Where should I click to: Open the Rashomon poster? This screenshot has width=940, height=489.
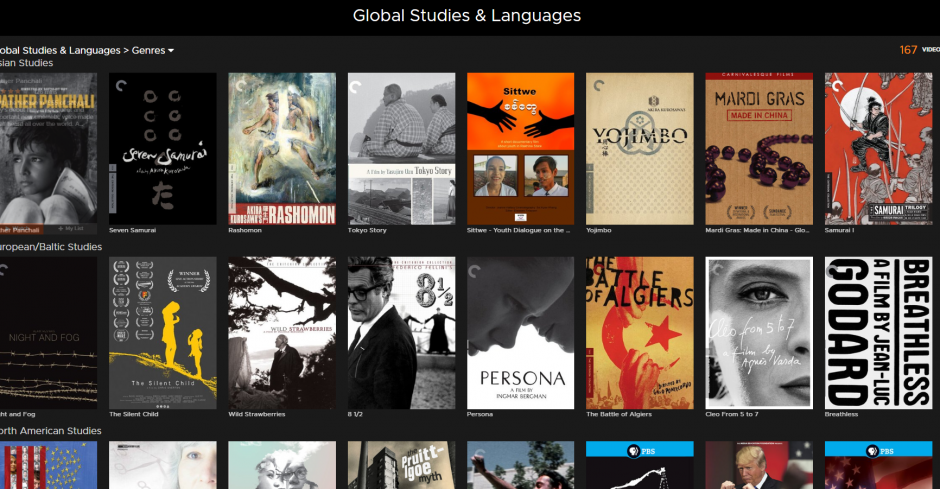point(282,149)
